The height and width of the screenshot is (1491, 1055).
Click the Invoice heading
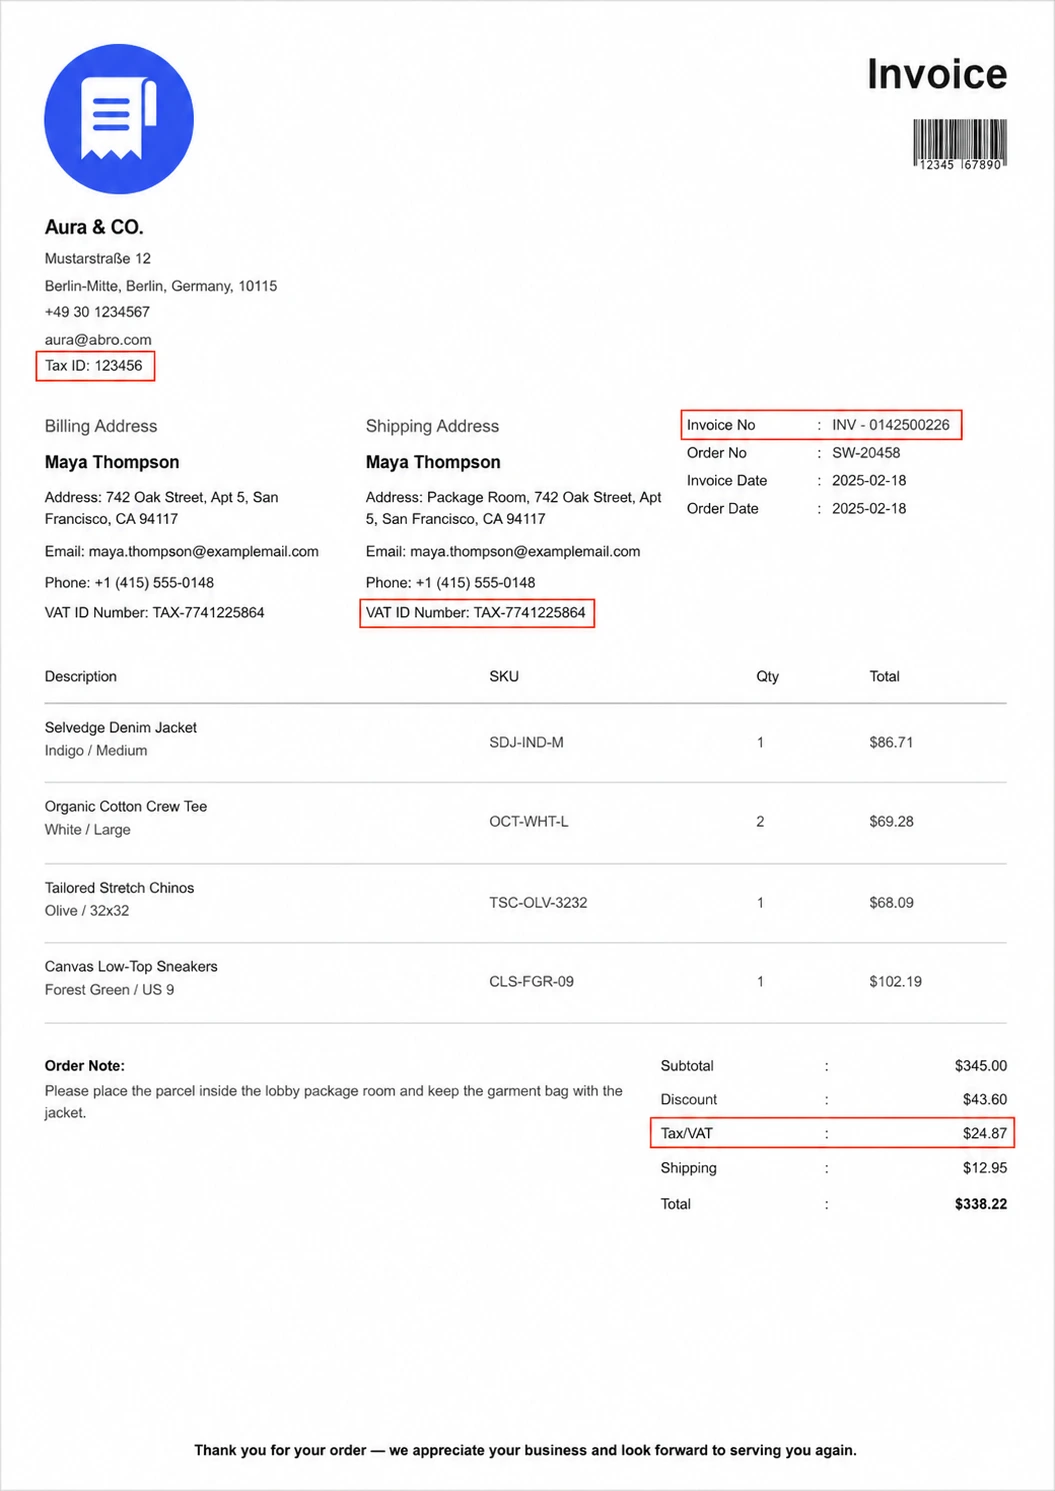point(937,74)
